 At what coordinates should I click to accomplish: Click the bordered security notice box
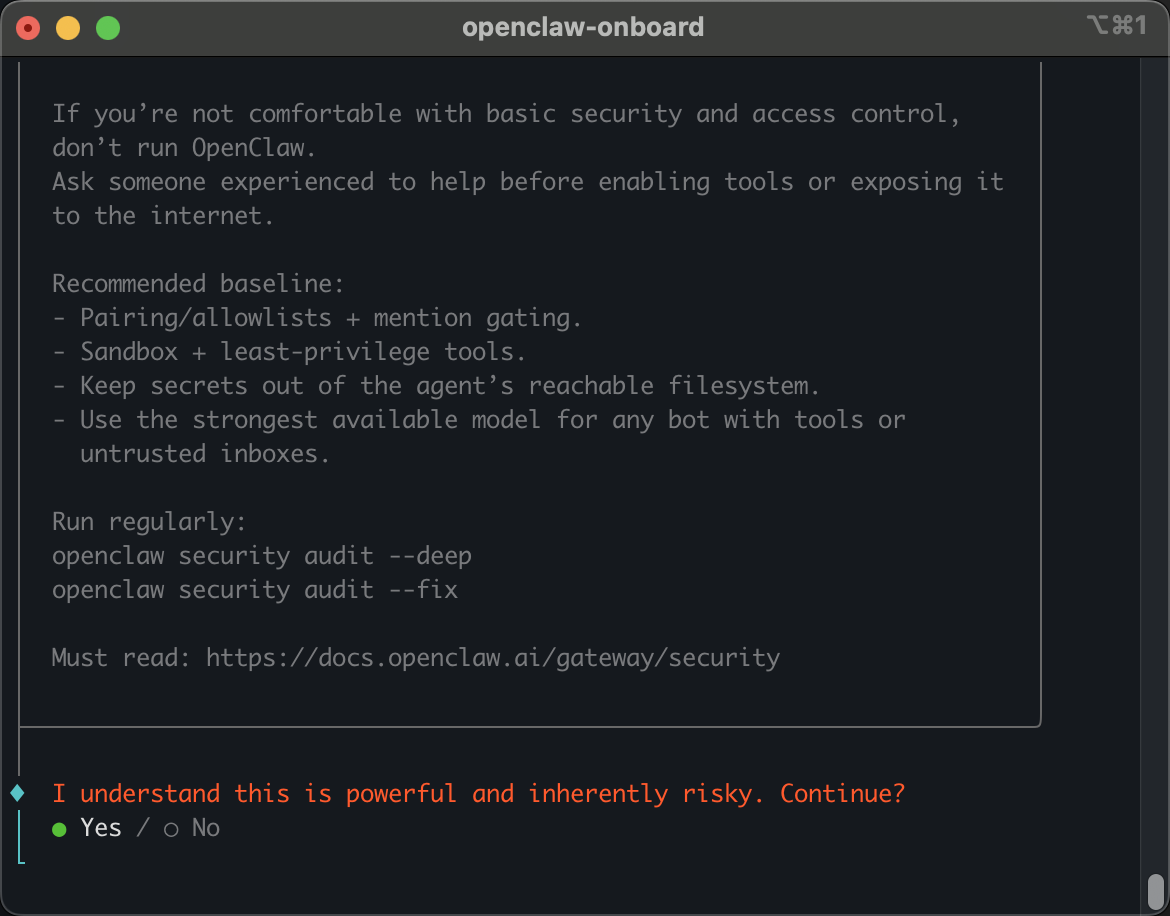(x=530, y=400)
